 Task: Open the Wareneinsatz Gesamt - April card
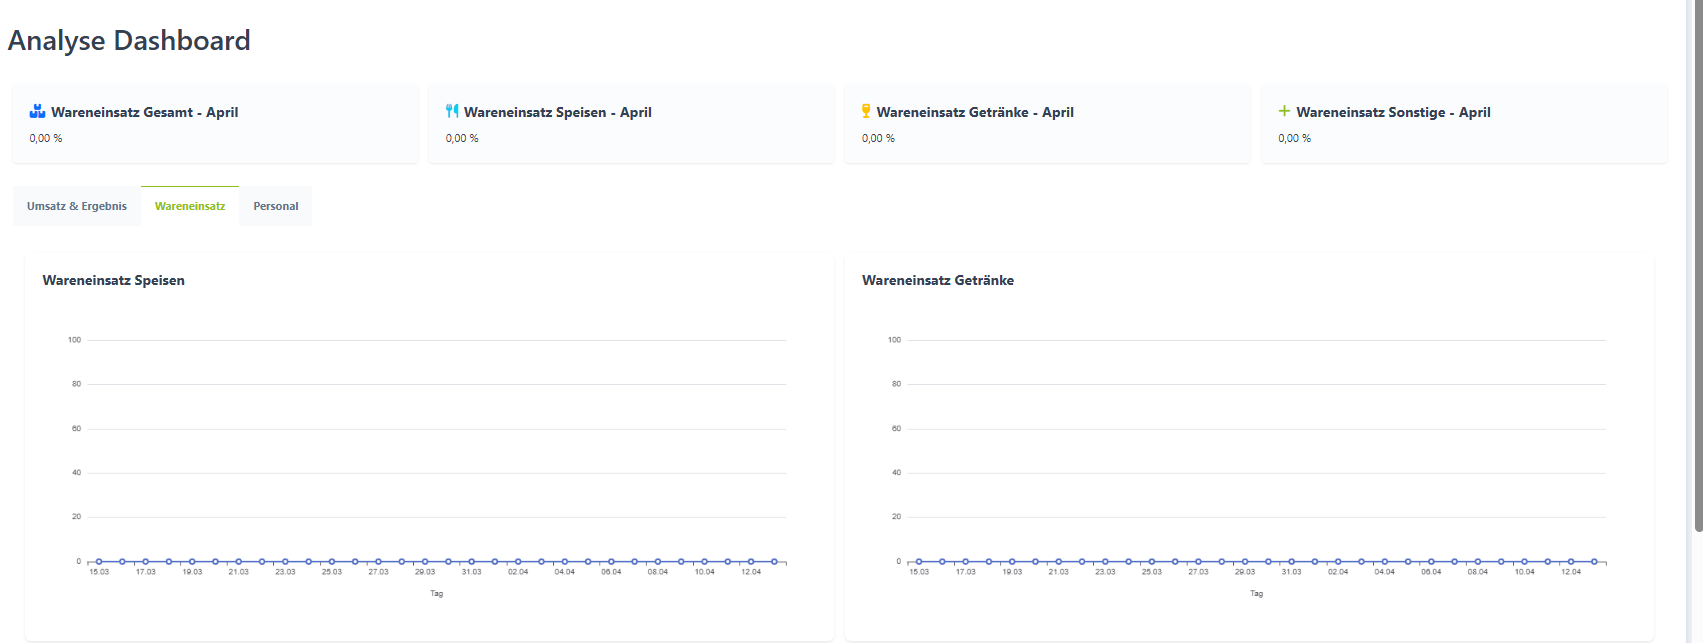pyautogui.click(x=215, y=124)
